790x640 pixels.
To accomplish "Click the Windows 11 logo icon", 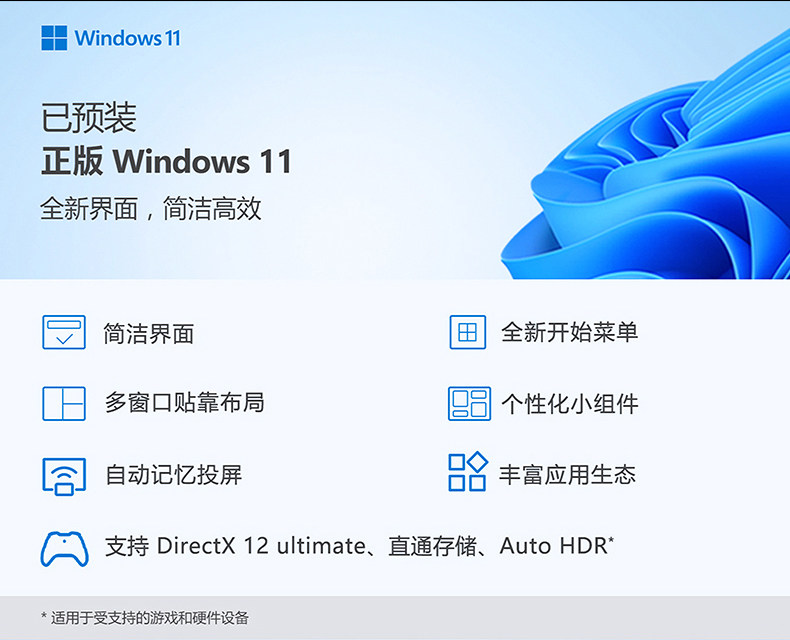I will [54, 38].
